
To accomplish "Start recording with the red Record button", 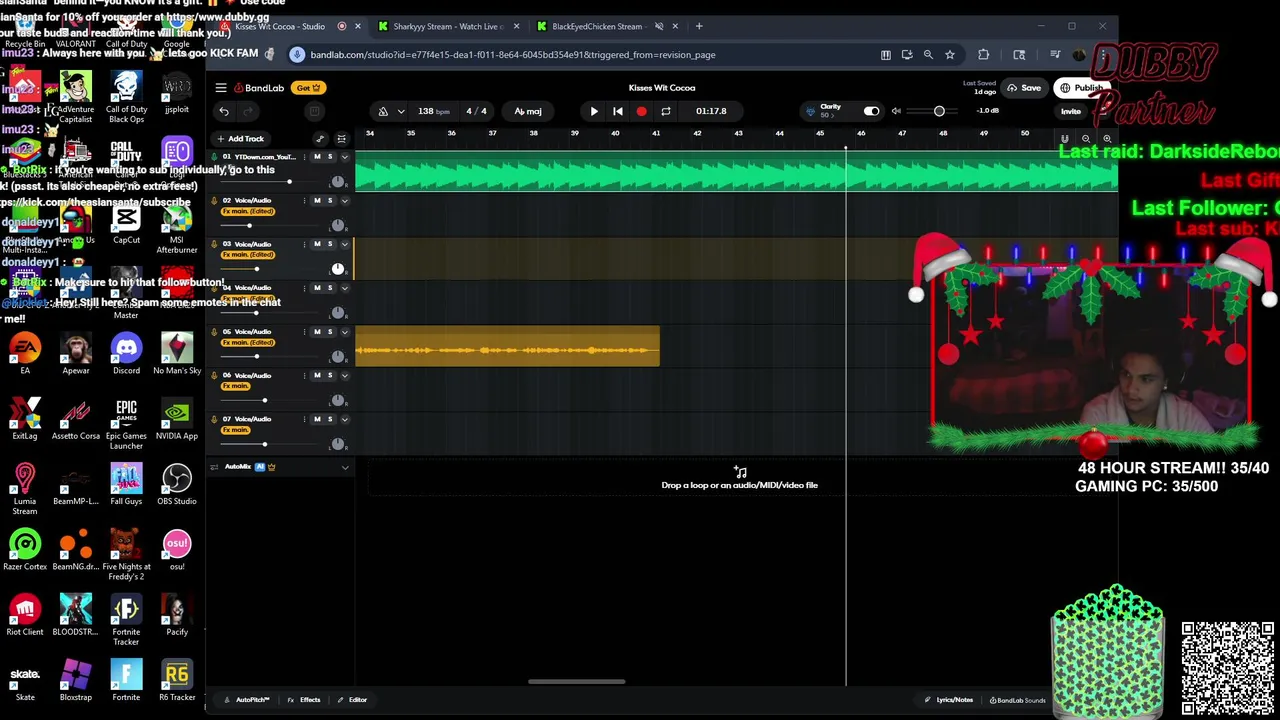I will [x=641, y=111].
